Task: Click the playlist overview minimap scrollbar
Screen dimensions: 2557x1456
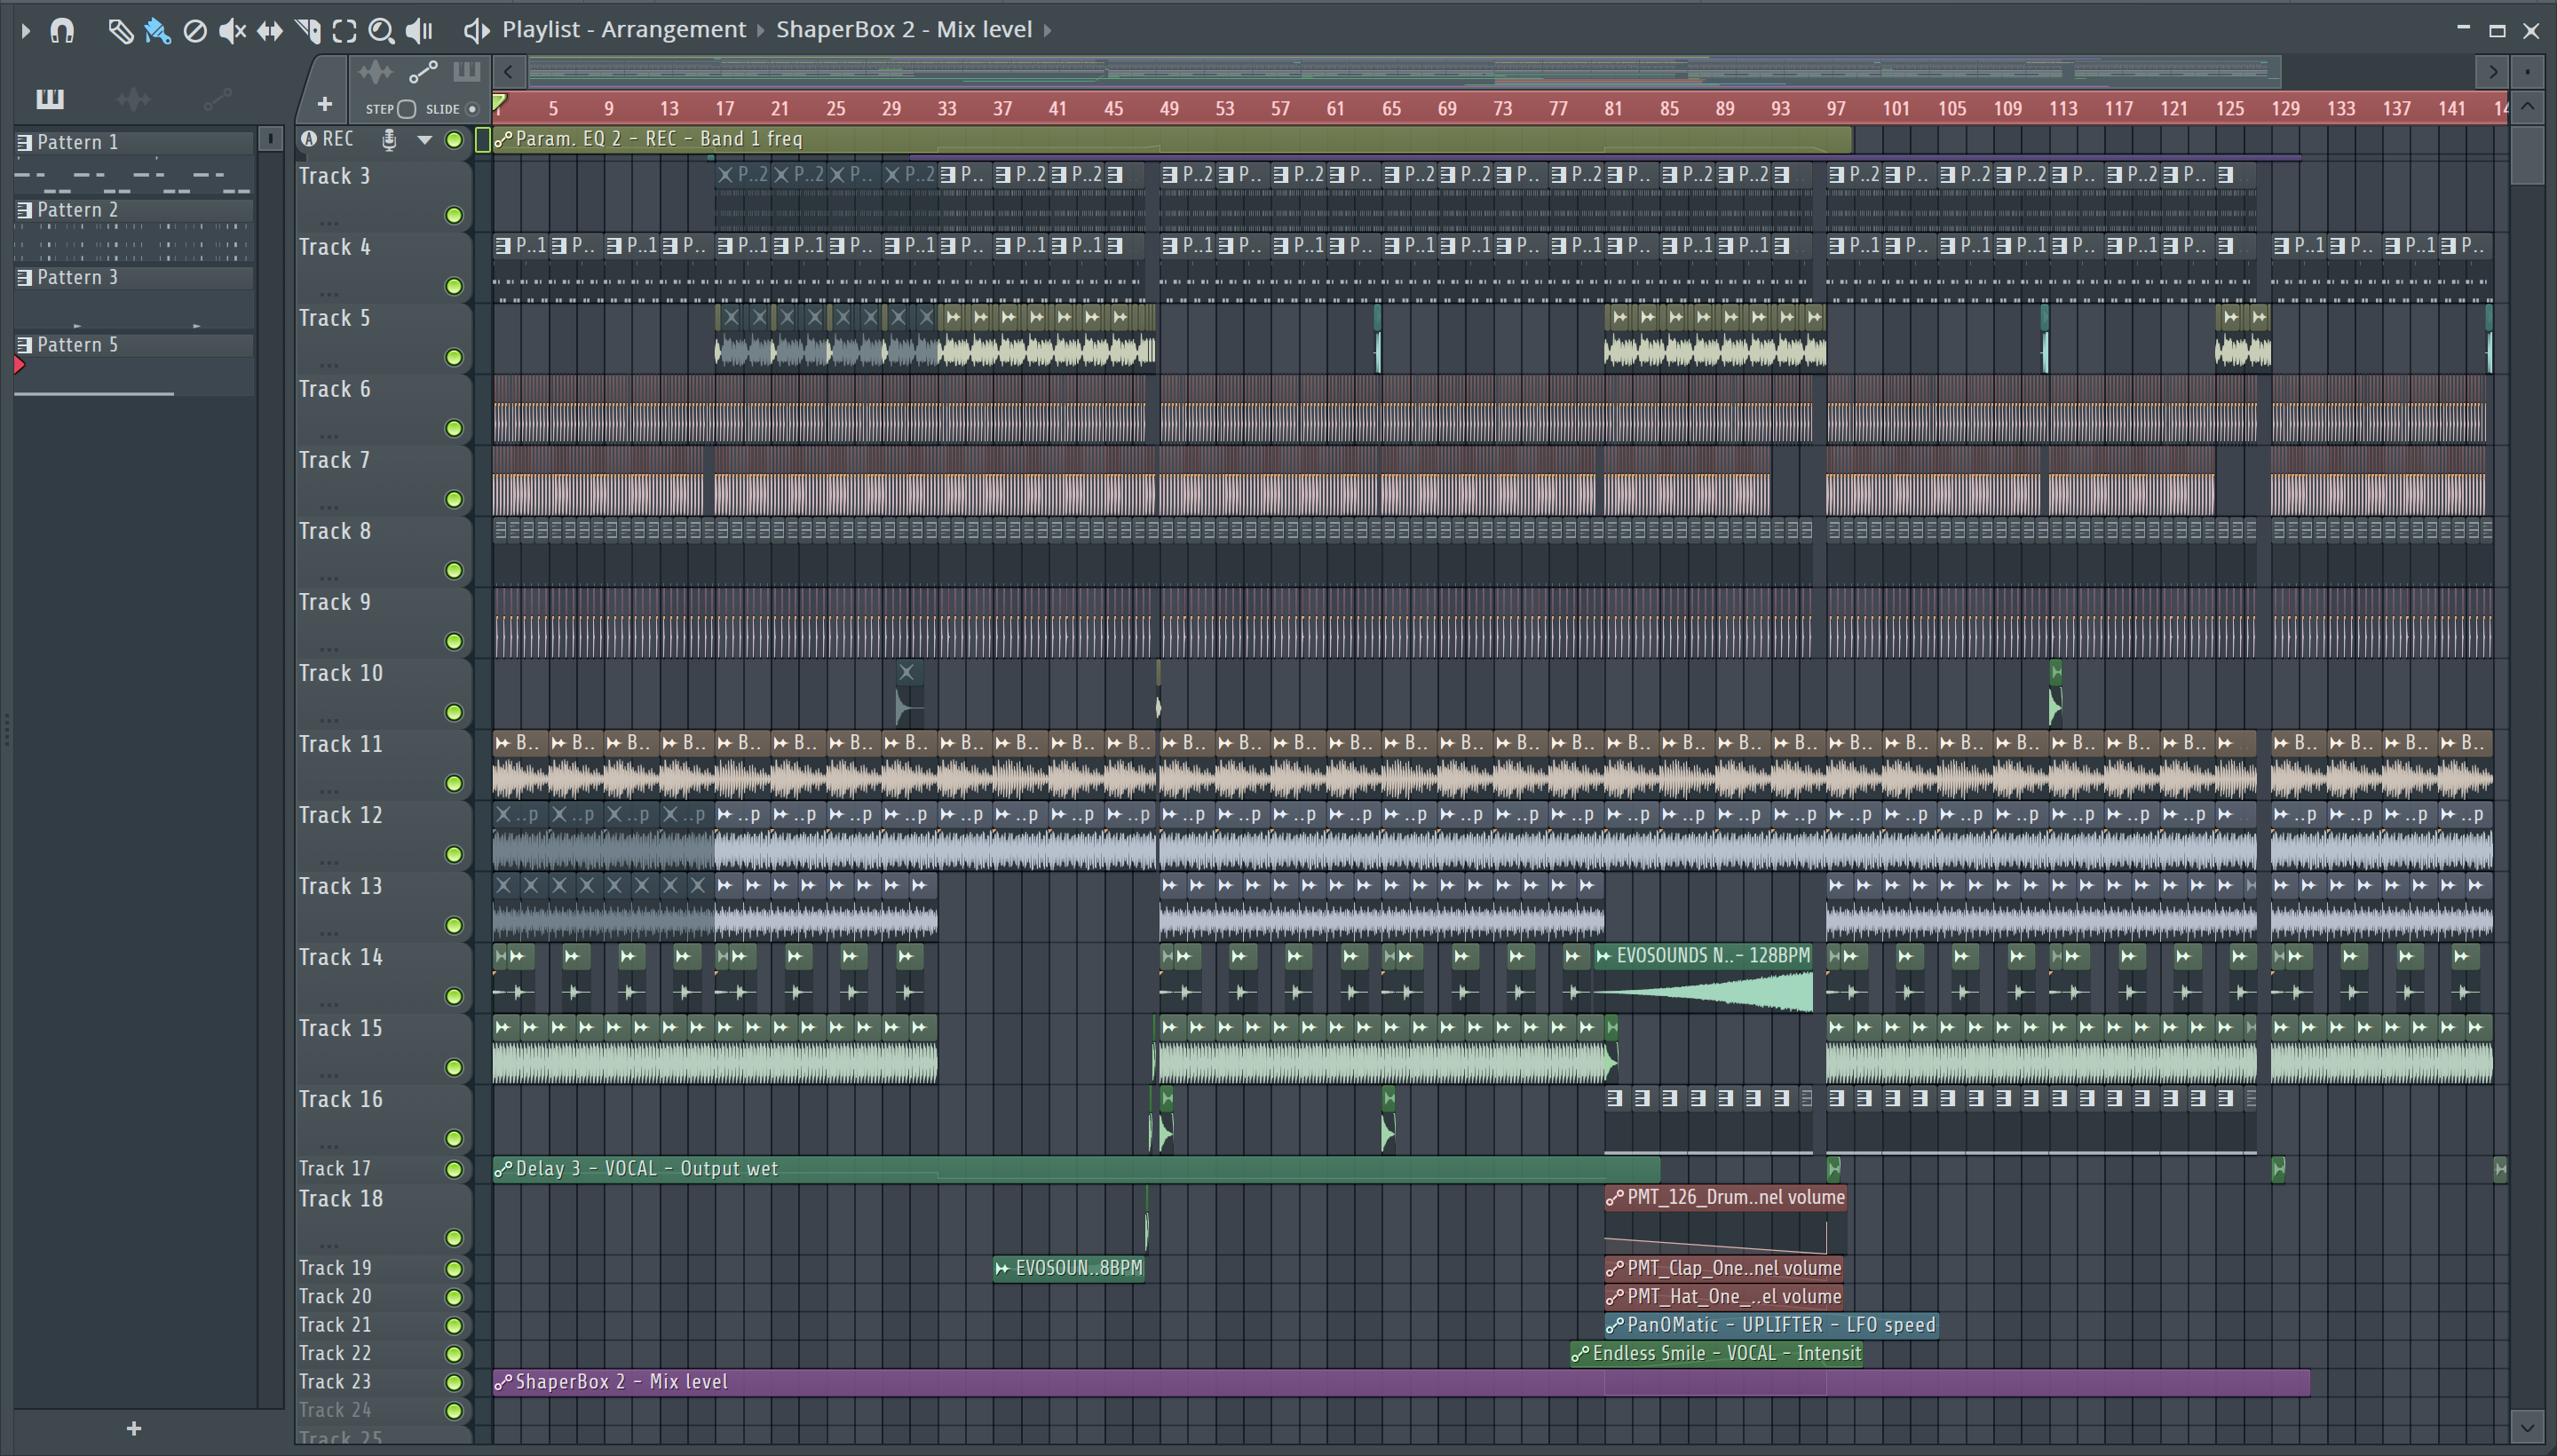Action: pyautogui.click(x=1405, y=71)
